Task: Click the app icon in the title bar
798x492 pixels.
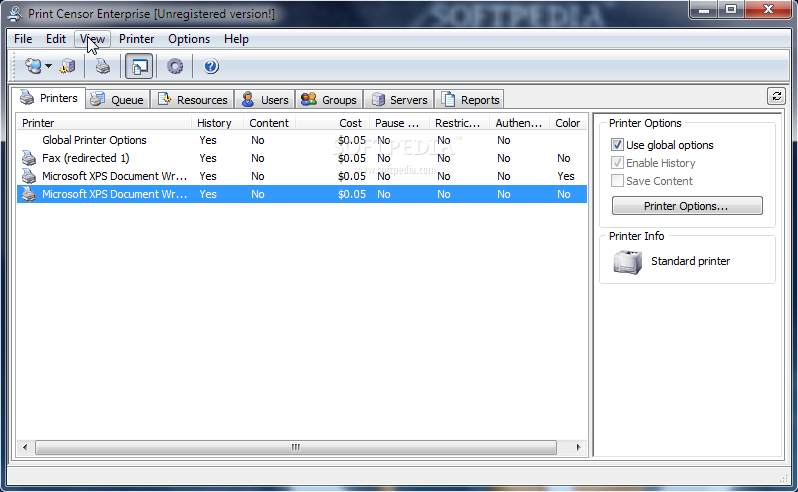Action: (15, 14)
